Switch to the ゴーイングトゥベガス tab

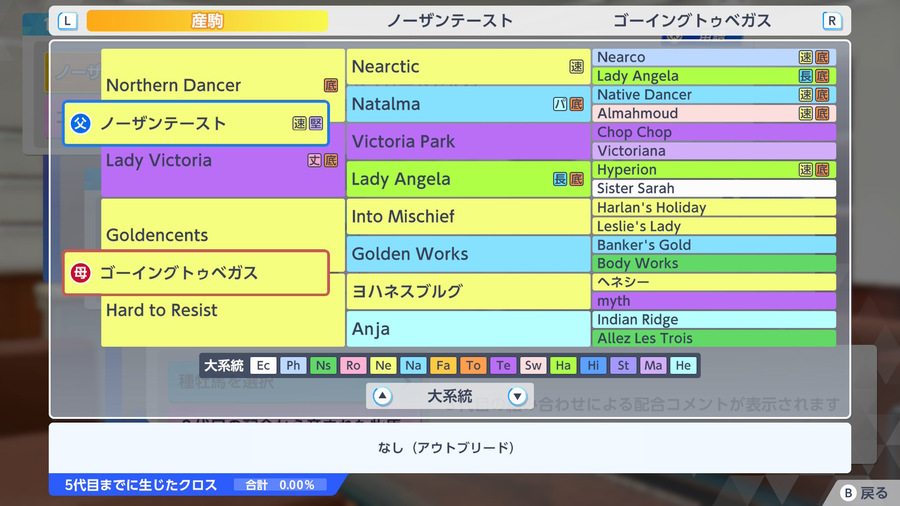(692, 21)
